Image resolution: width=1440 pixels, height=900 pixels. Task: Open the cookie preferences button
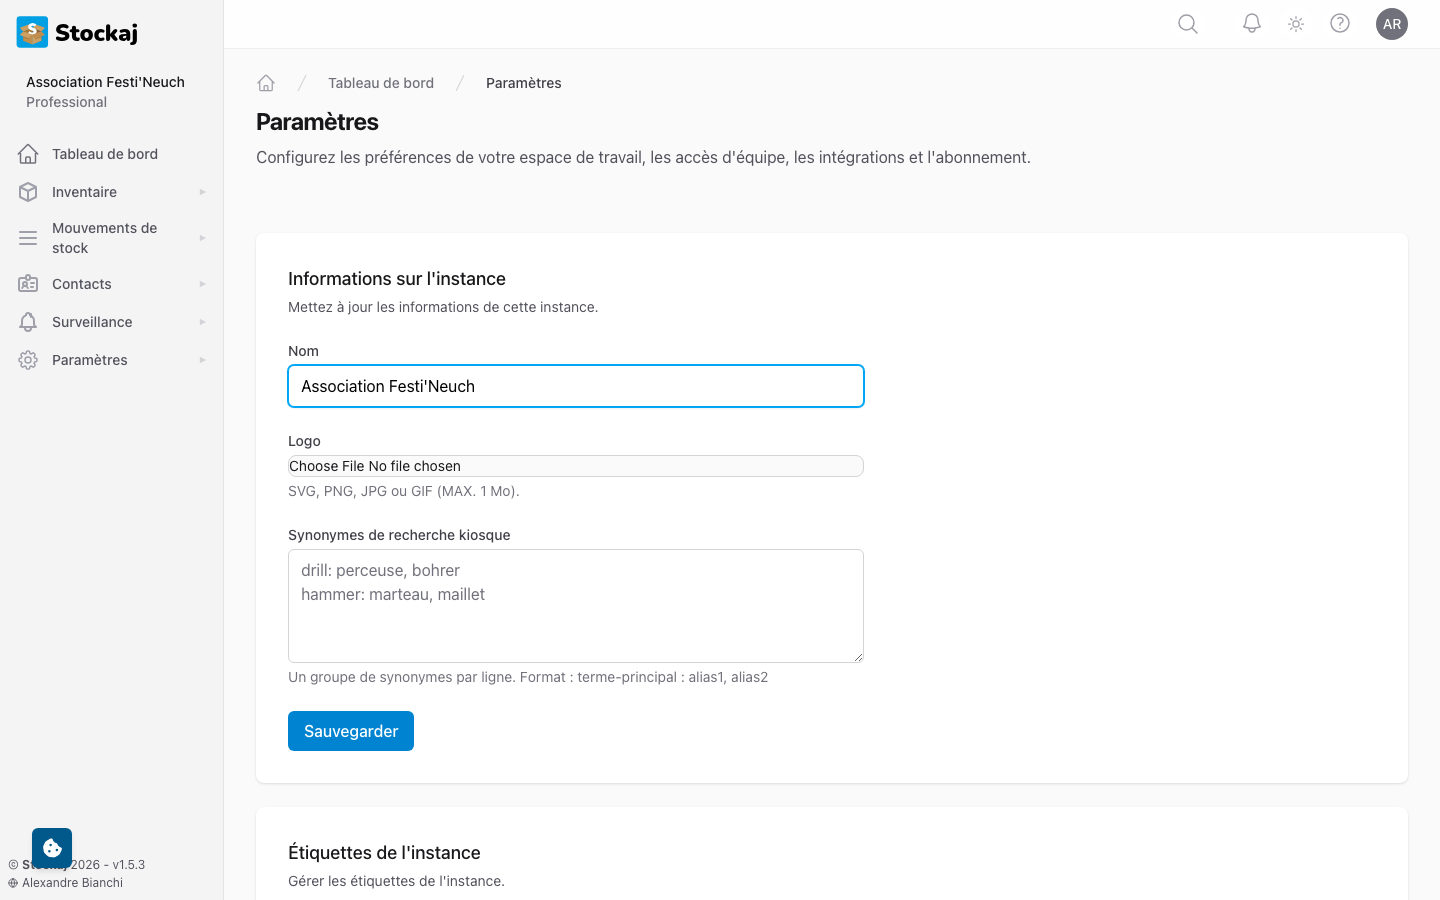pos(52,848)
